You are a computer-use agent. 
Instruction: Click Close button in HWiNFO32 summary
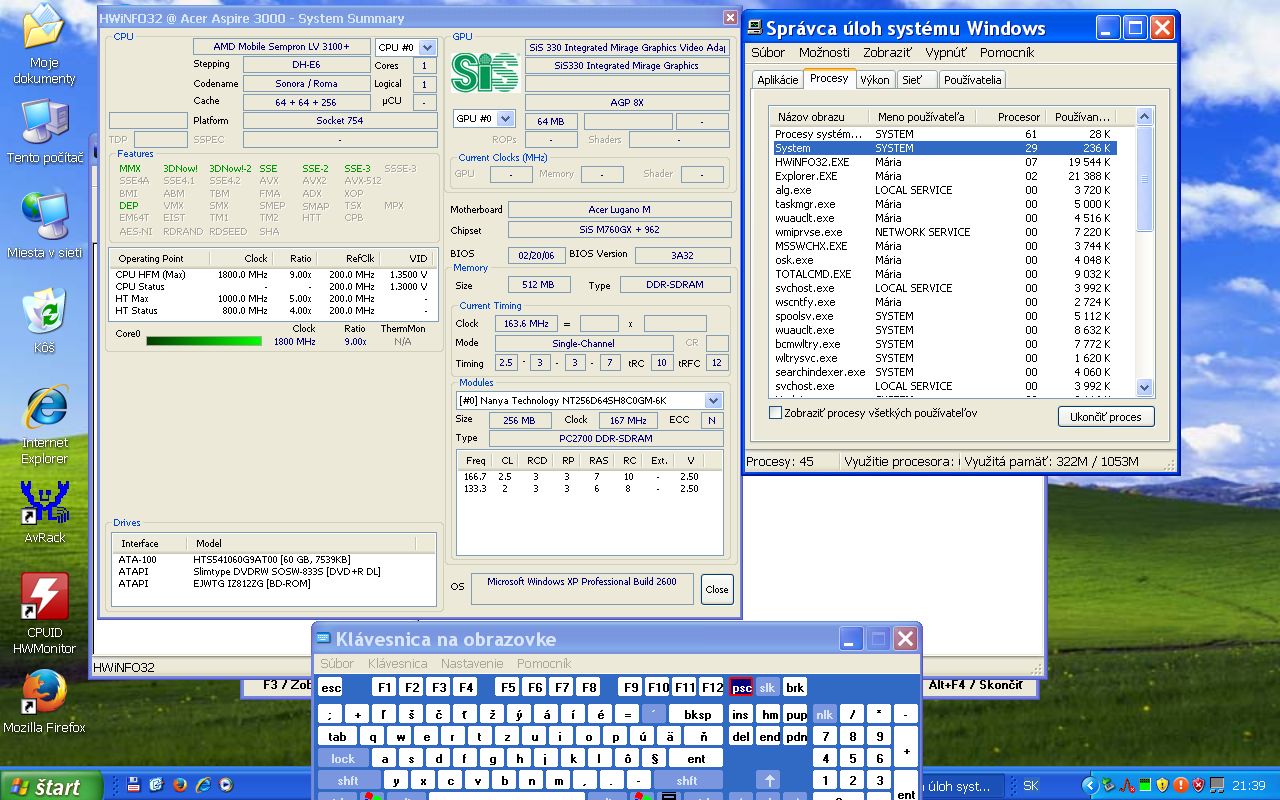coord(717,589)
